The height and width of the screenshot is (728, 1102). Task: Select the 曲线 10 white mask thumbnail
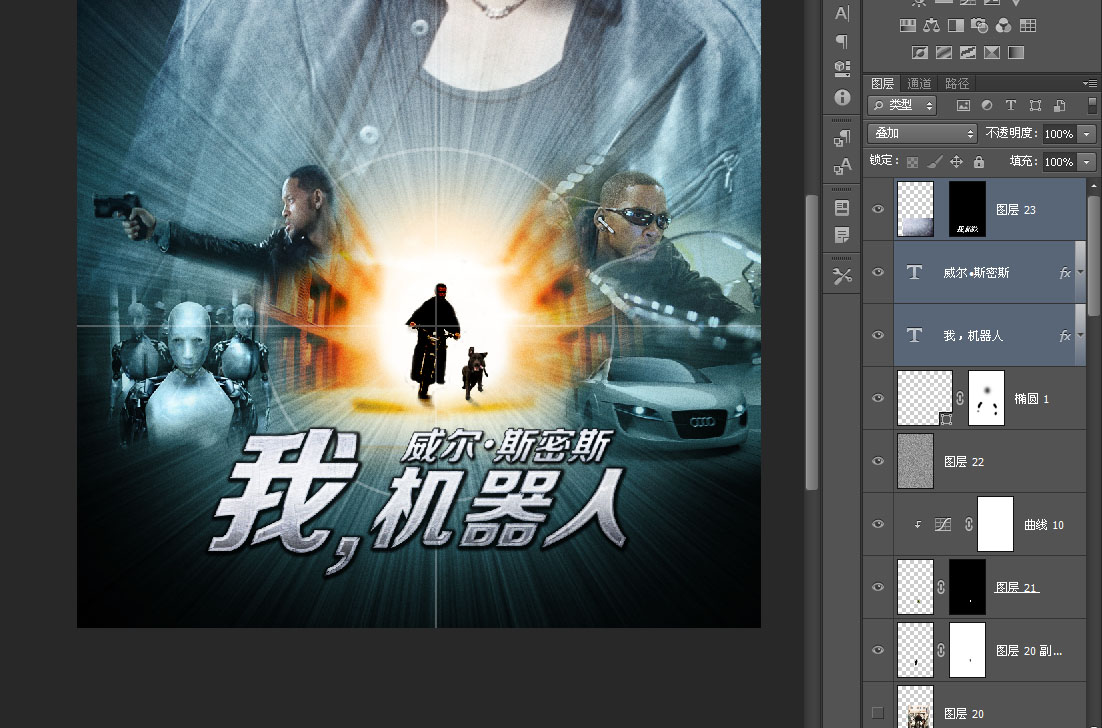(995, 524)
